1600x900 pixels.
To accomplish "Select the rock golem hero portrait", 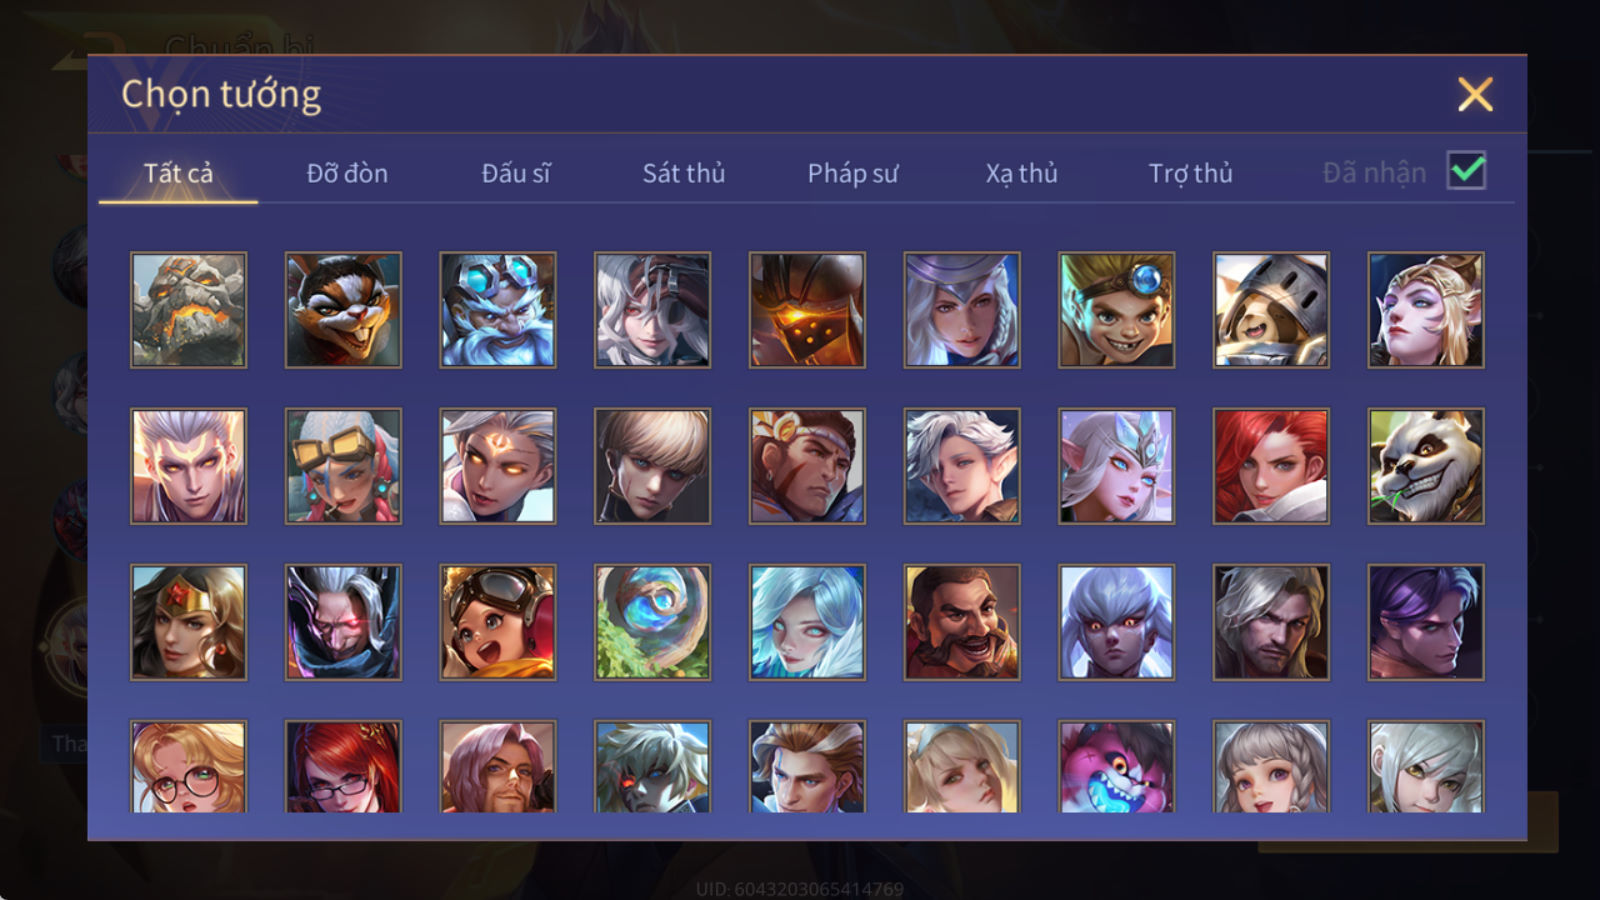I will (188, 310).
